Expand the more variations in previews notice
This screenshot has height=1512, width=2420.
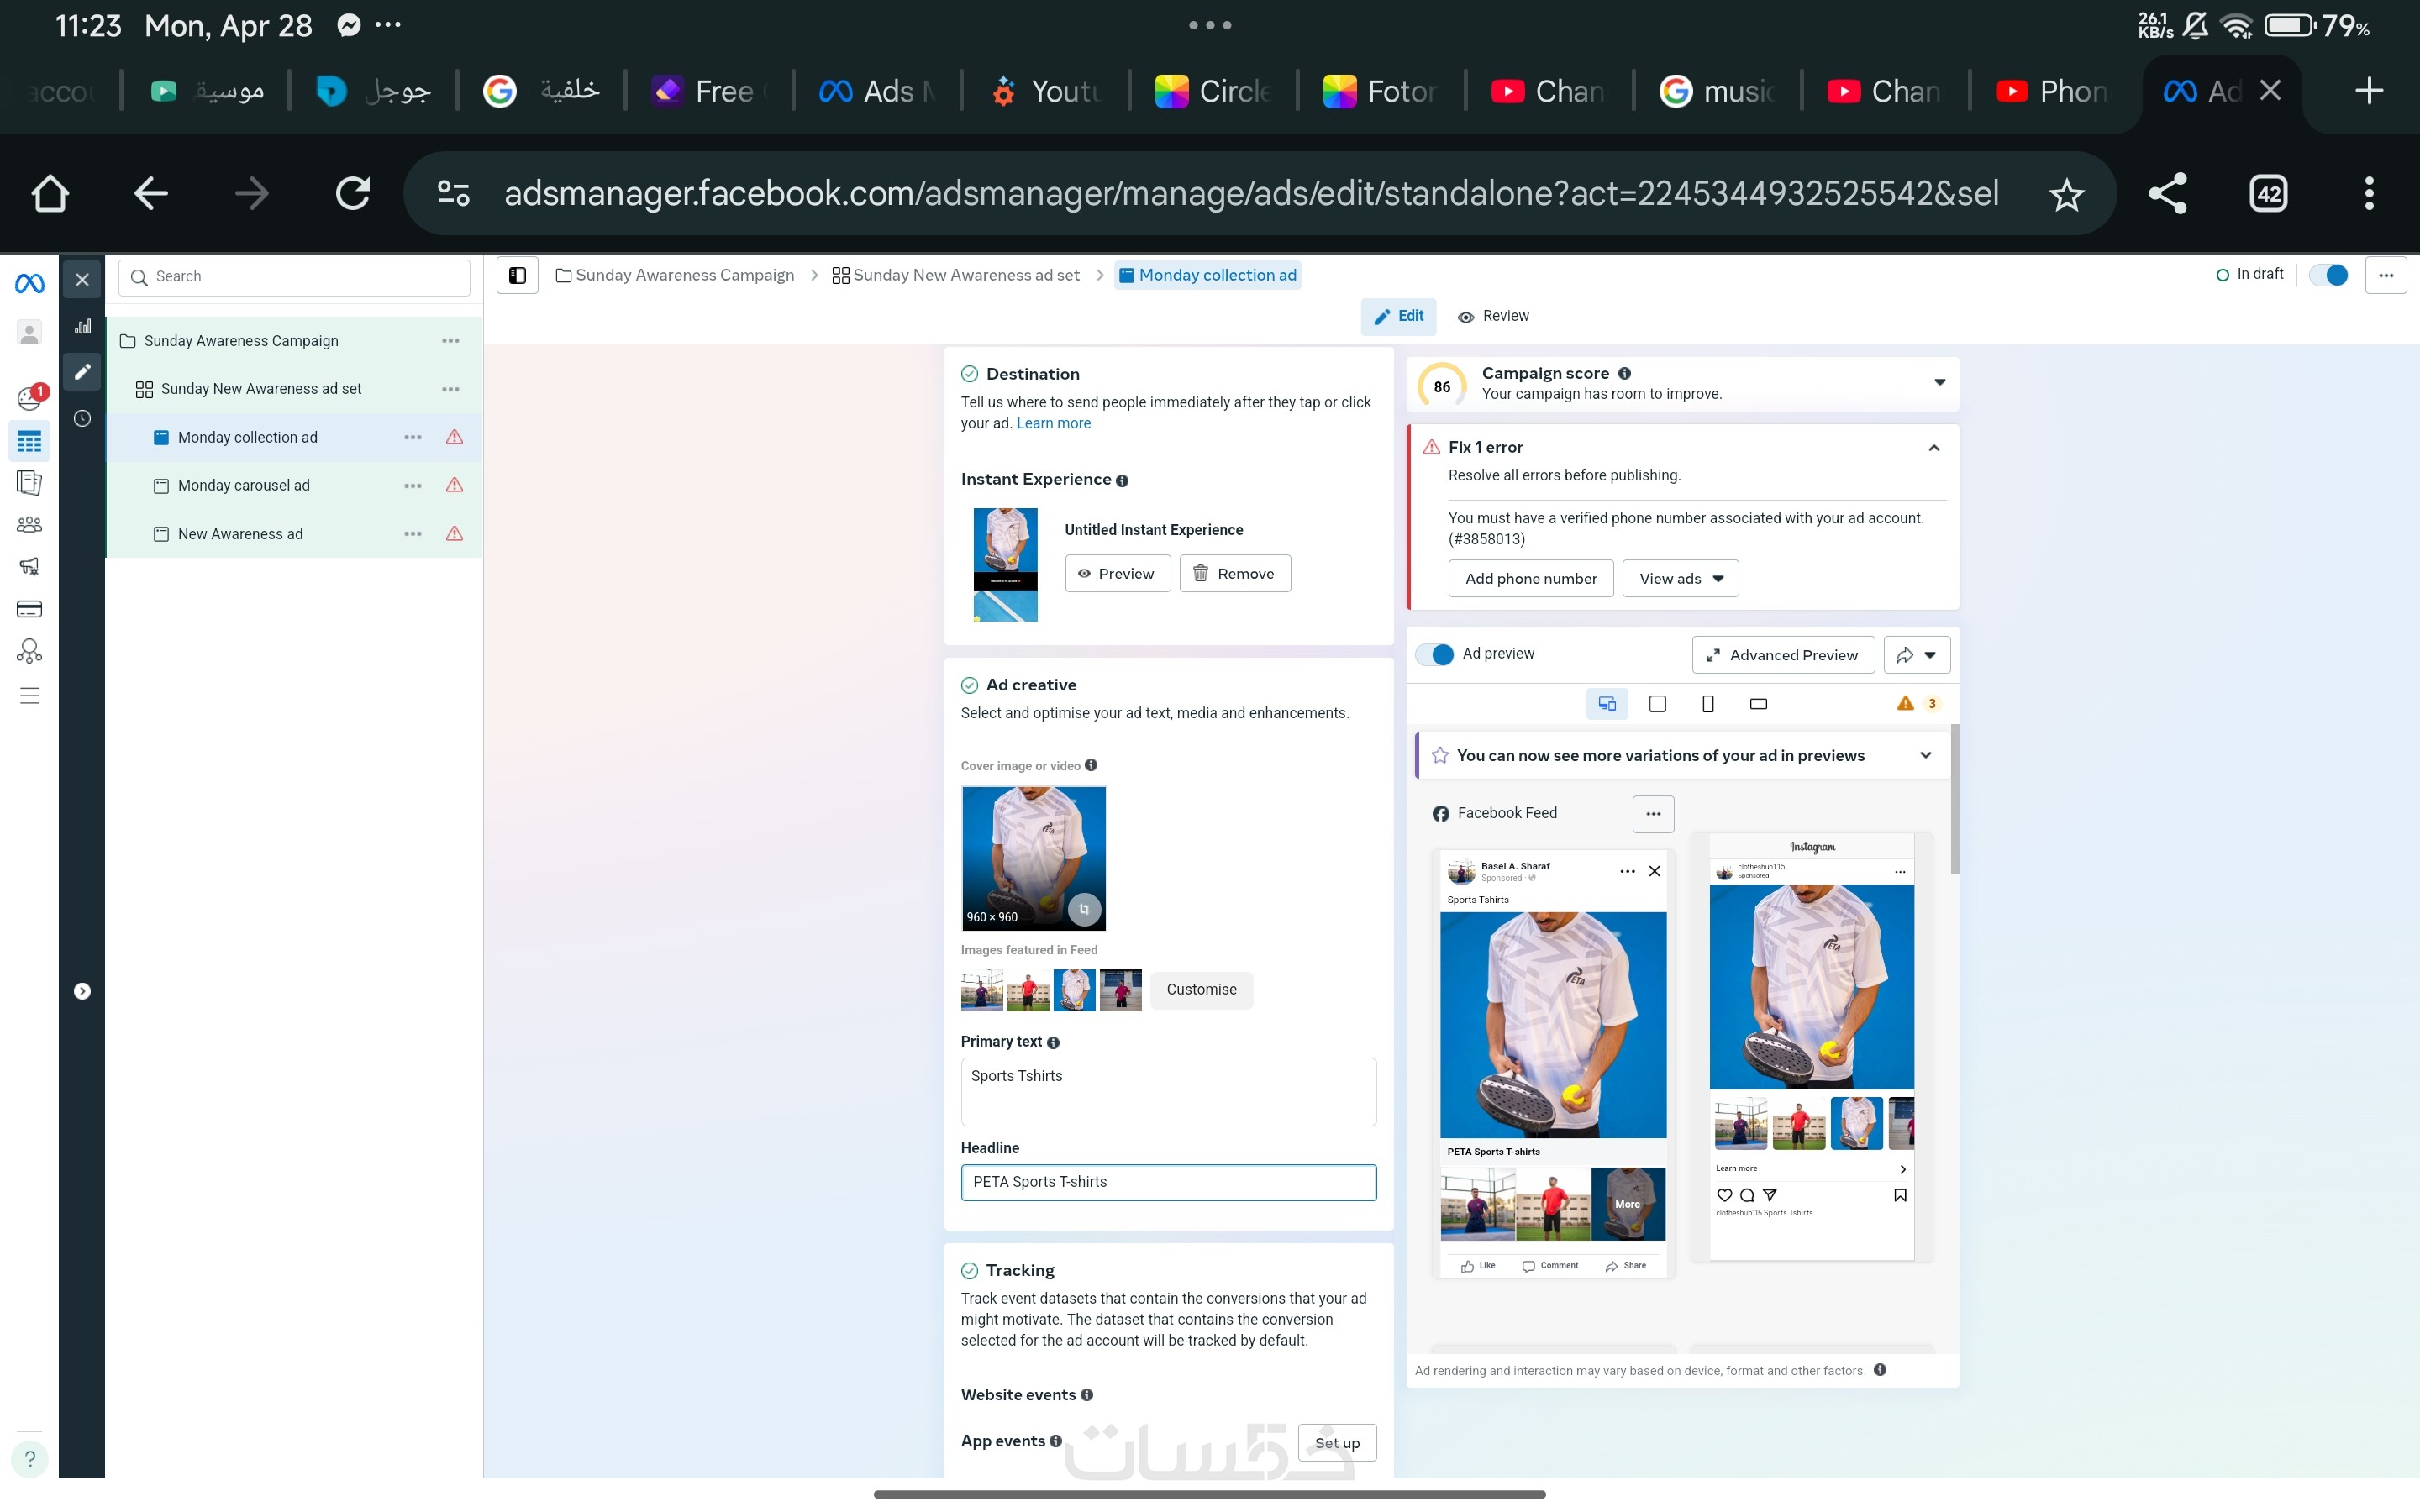click(x=1925, y=755)
